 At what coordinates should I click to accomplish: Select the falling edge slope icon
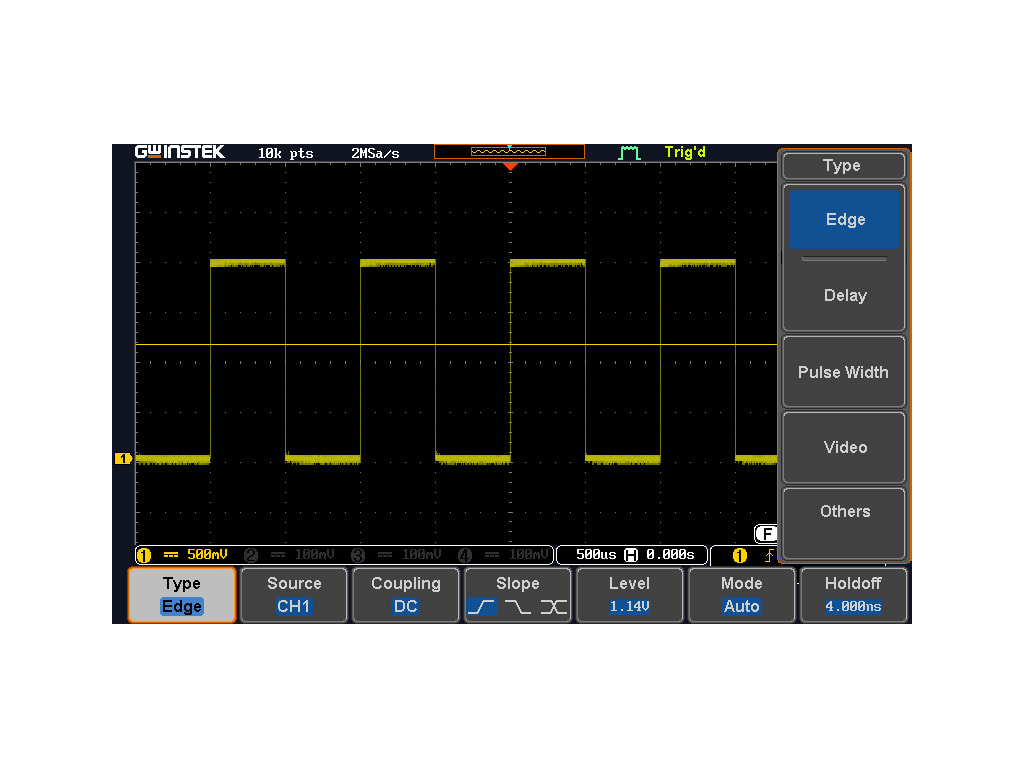[517, 607]
